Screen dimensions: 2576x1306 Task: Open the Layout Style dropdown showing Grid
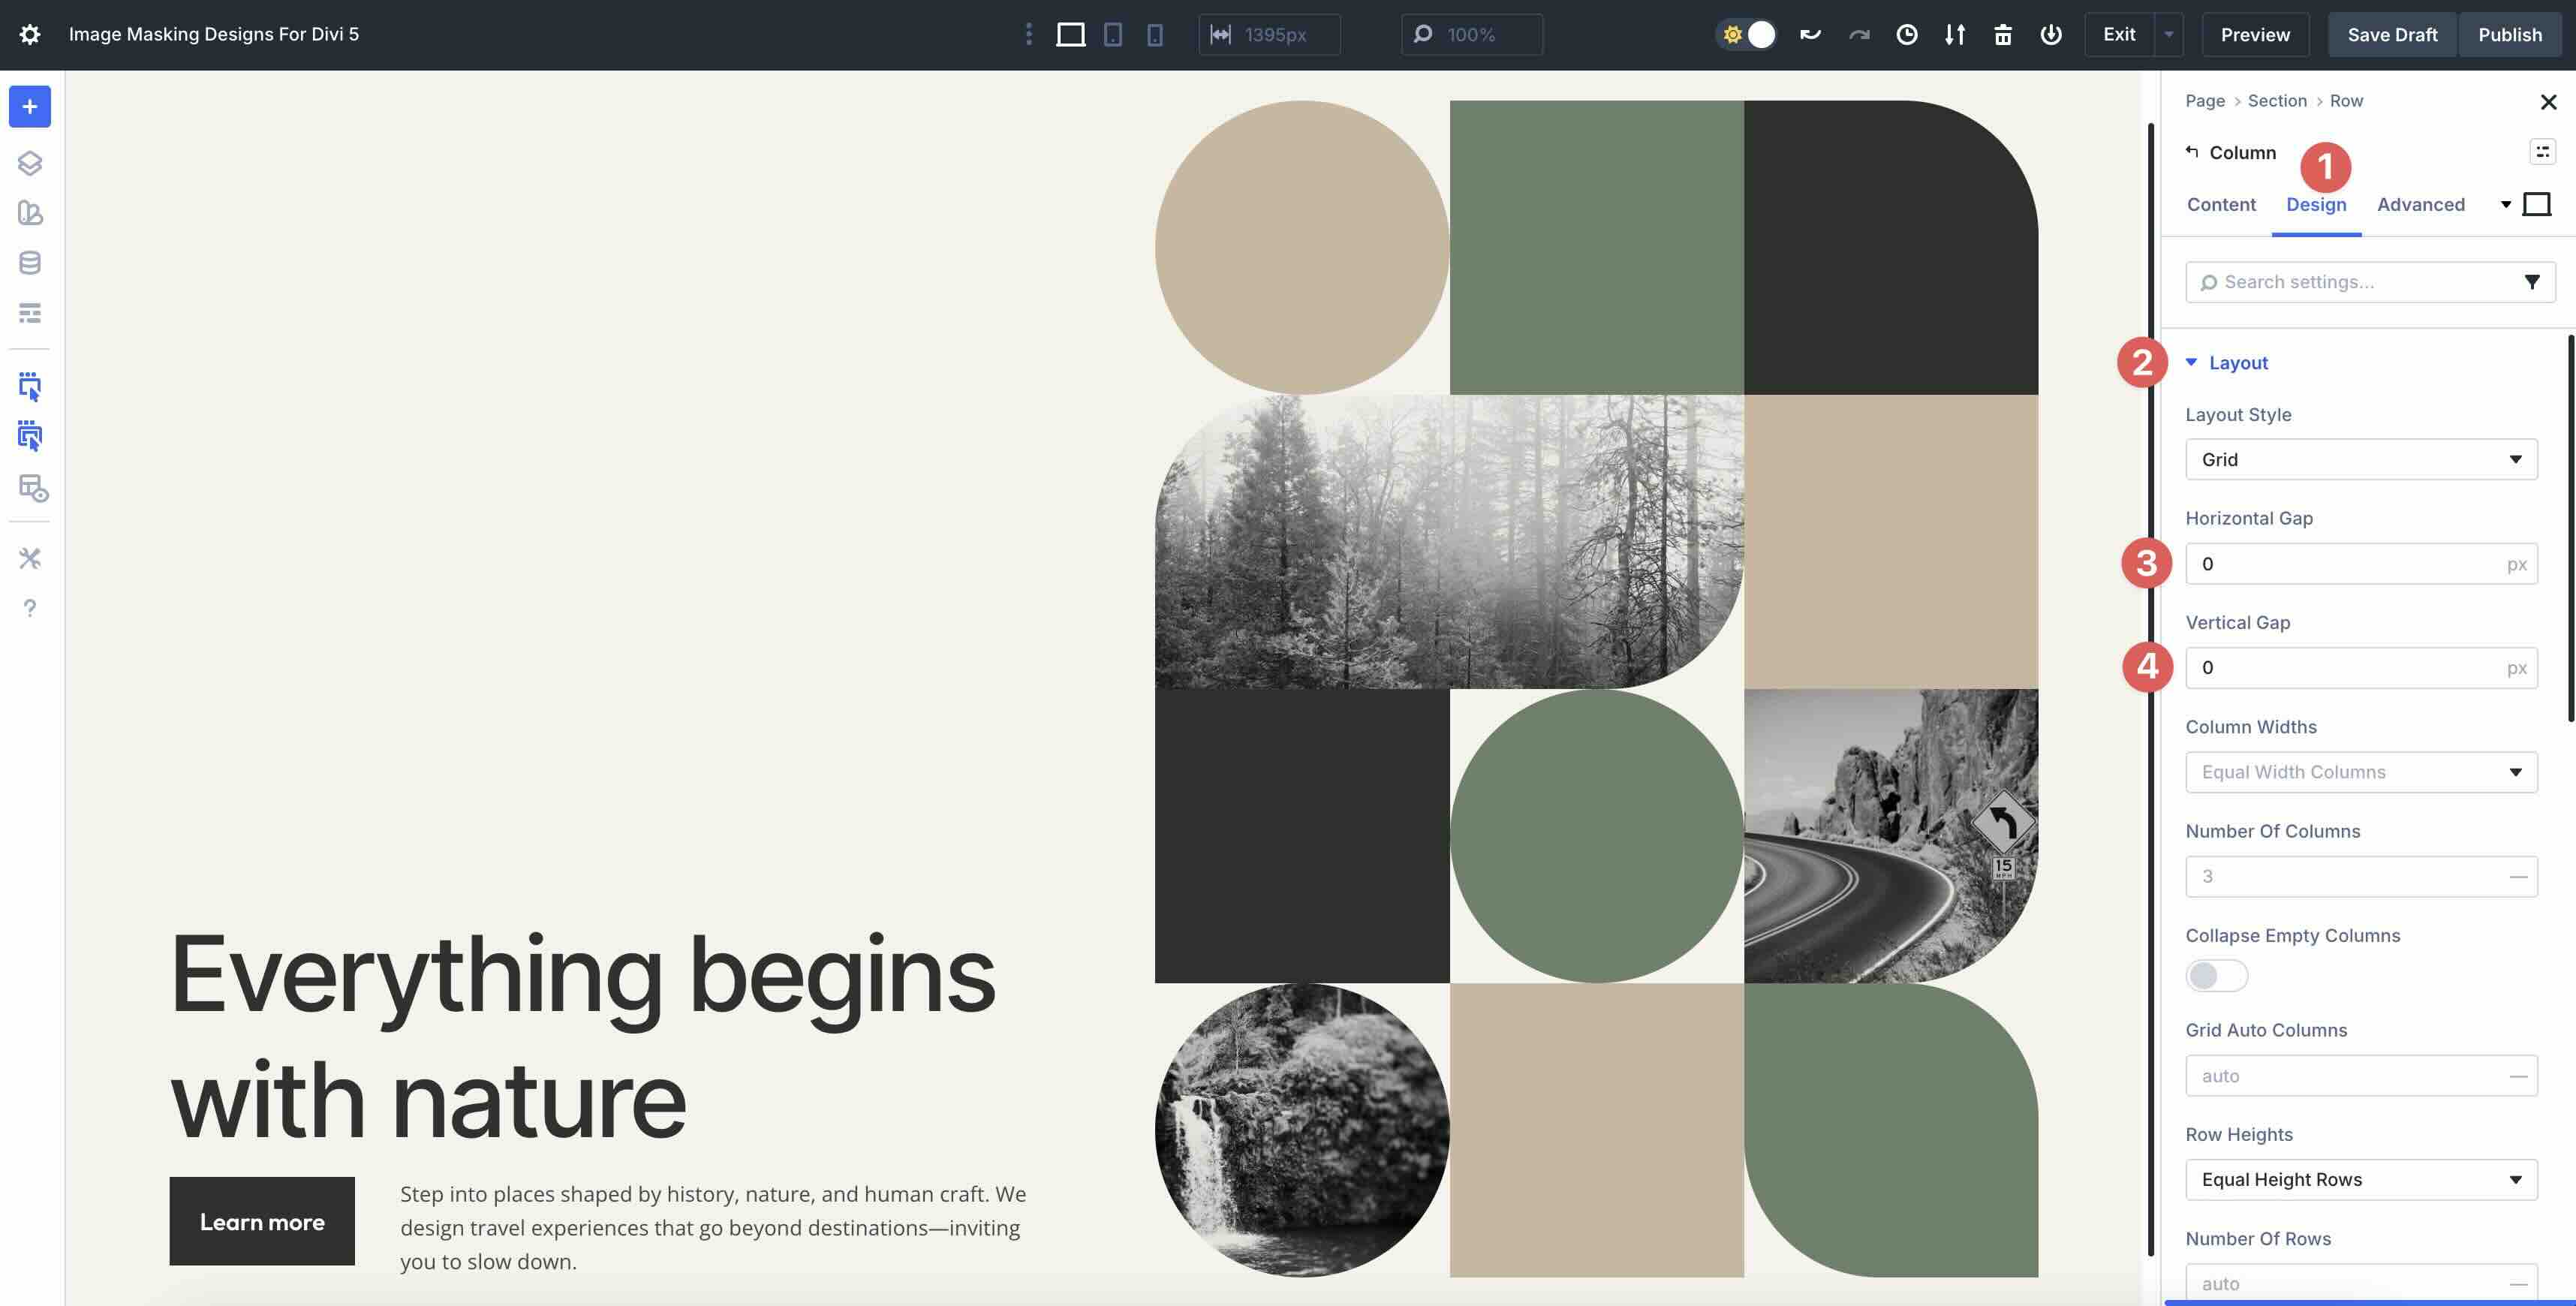(x=2360, y=459)
